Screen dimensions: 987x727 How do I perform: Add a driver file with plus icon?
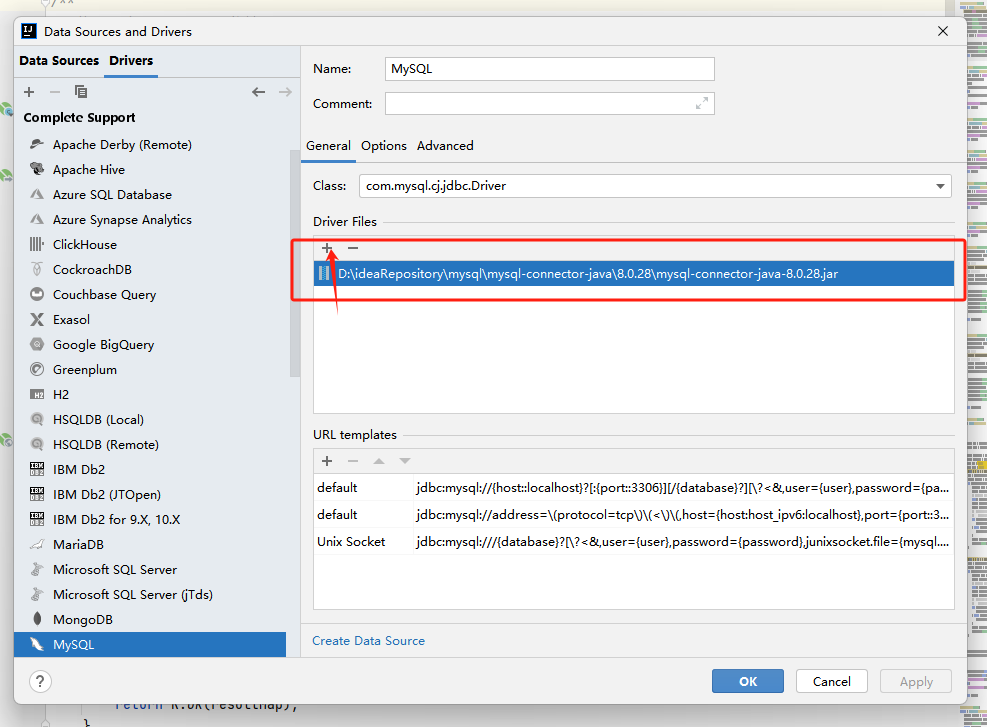(327, 248)
